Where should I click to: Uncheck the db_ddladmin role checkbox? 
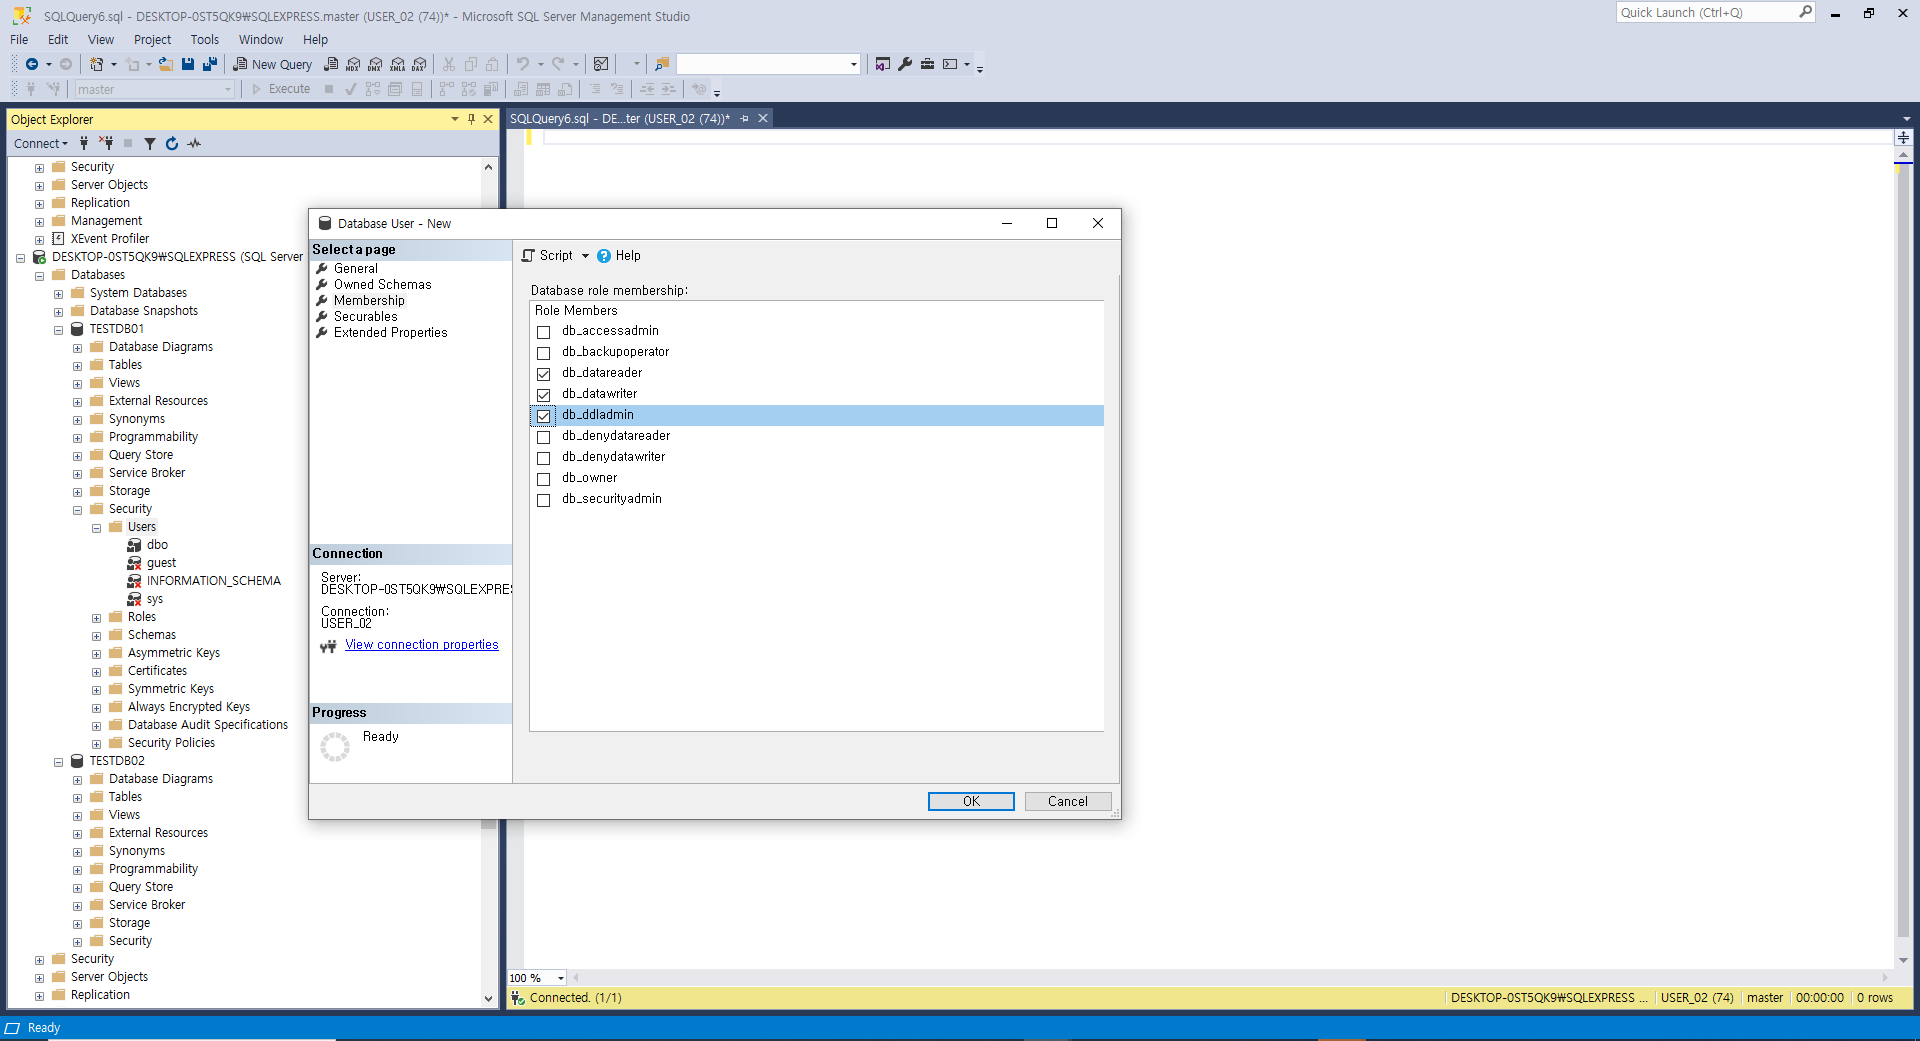544,416
